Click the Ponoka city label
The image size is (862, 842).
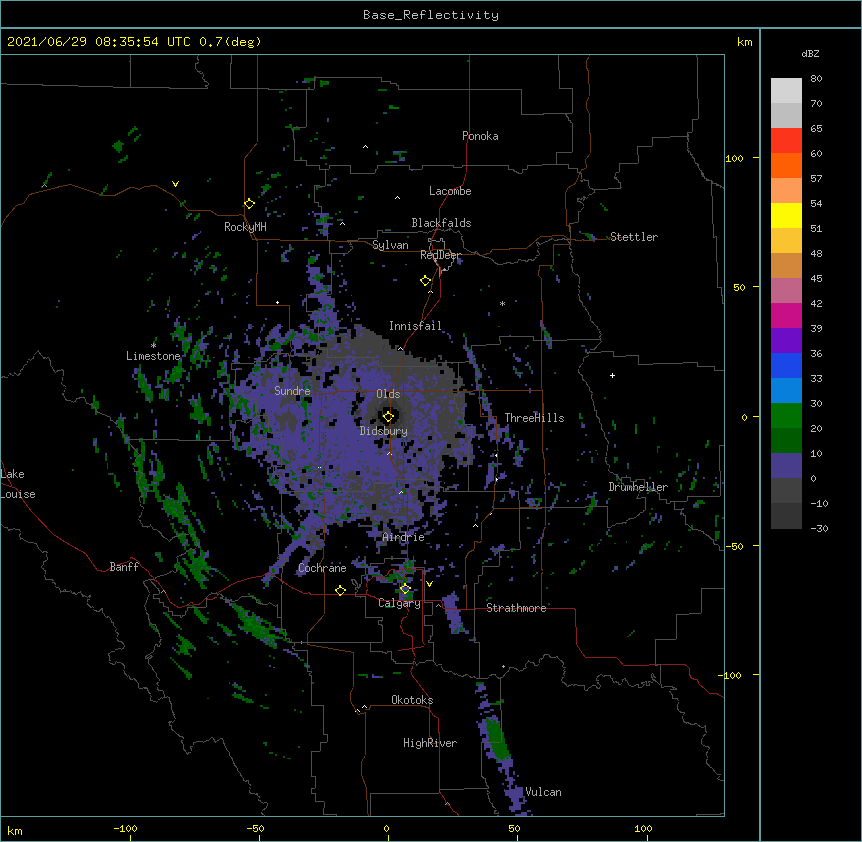(x=480, y=136)
